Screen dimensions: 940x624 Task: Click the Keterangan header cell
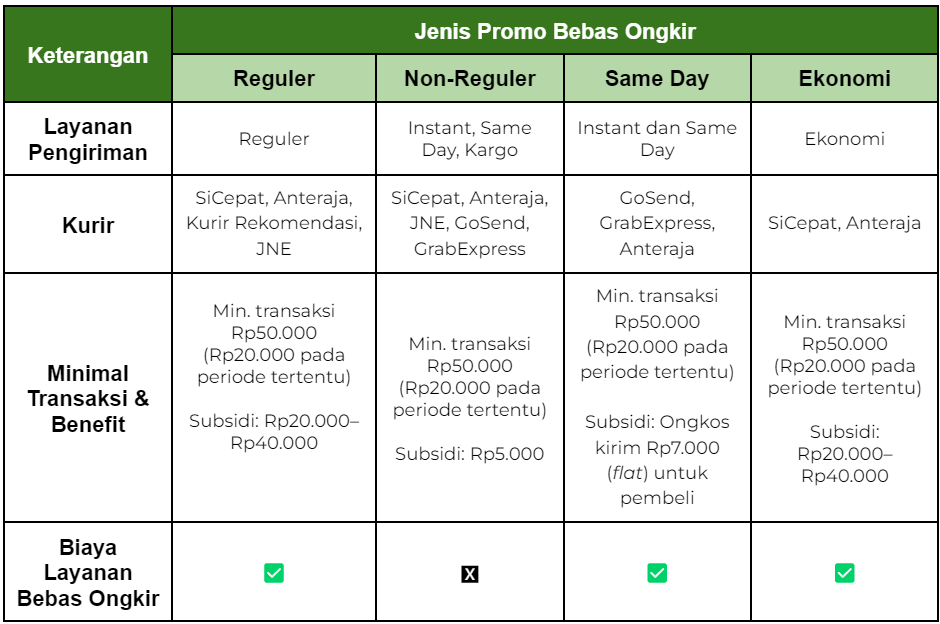click(x=88, y=55)
